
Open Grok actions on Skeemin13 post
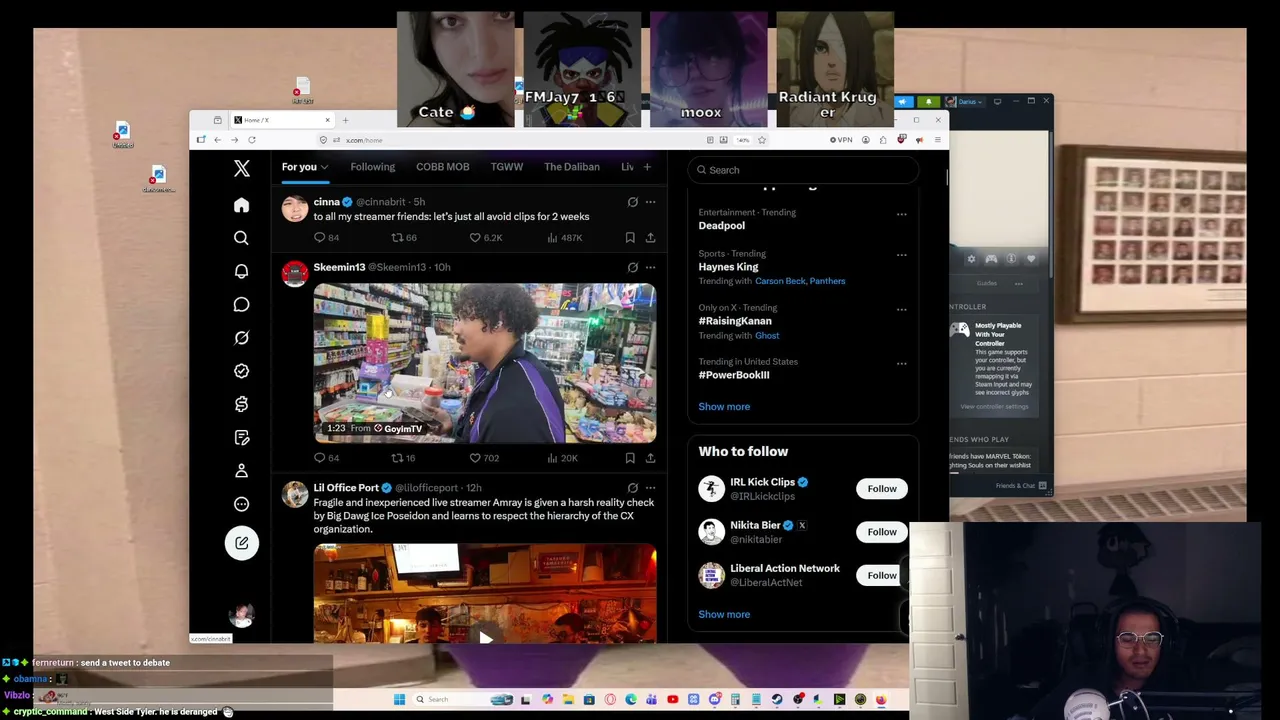(x=632, y=267)
